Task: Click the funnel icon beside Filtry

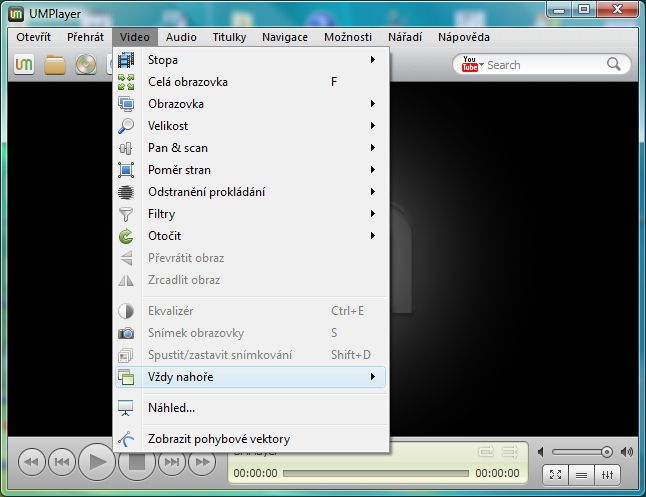Action: (x=126, y=214)
